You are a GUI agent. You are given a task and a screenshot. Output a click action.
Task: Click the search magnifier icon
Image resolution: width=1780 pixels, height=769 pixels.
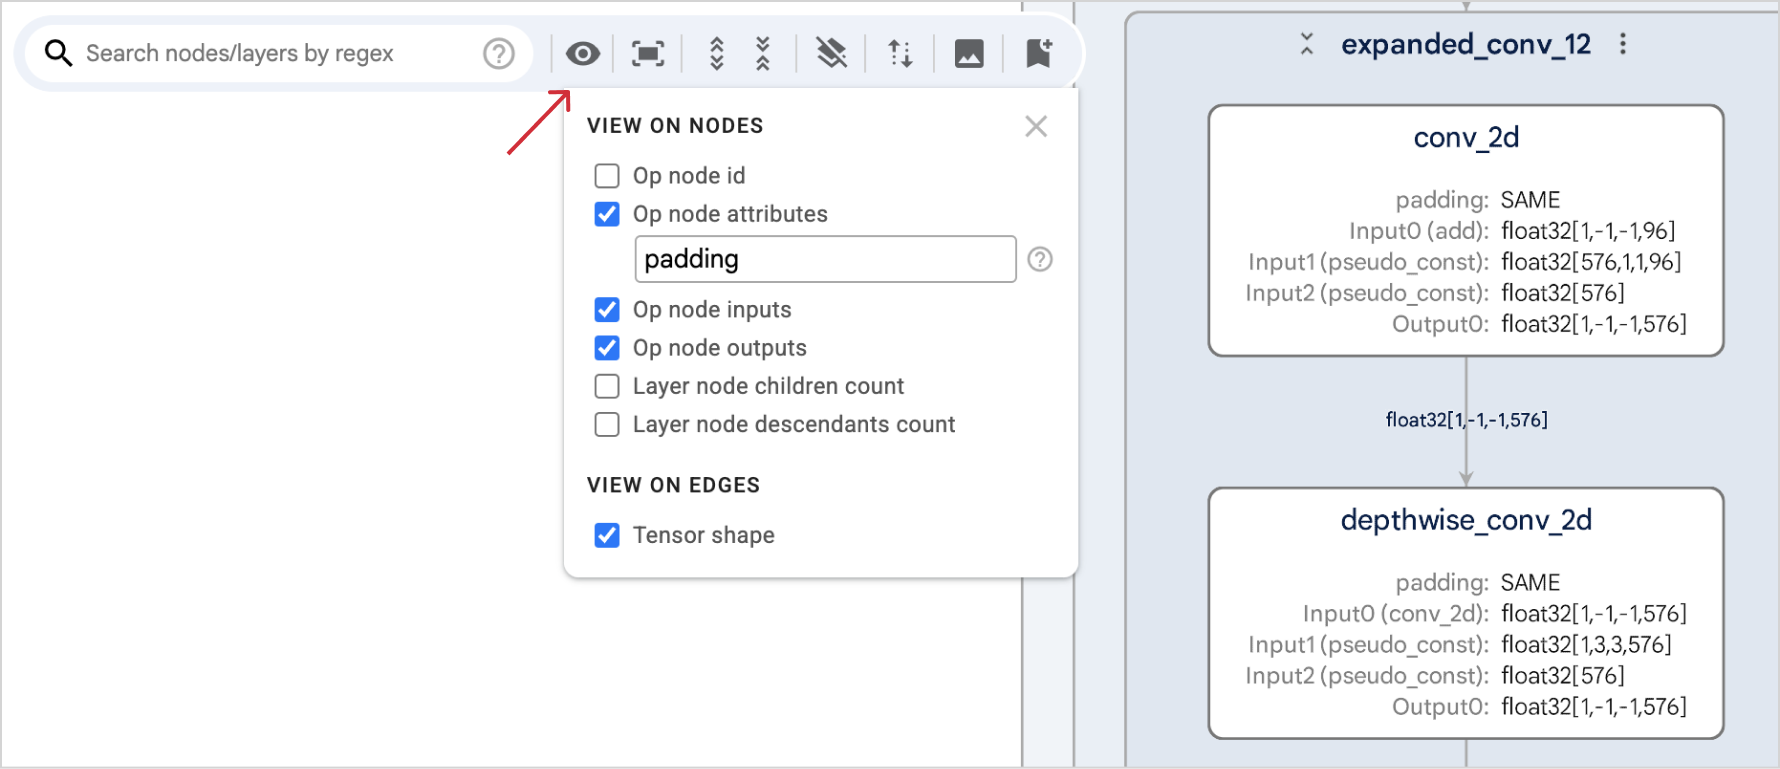coord(59,53)
